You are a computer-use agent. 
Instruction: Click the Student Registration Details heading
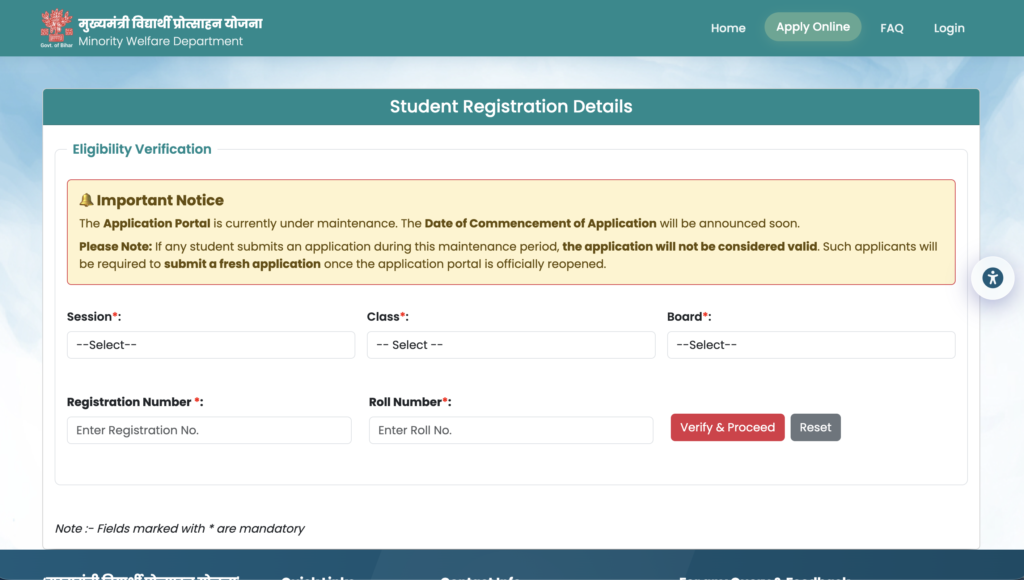pos(511,106)
